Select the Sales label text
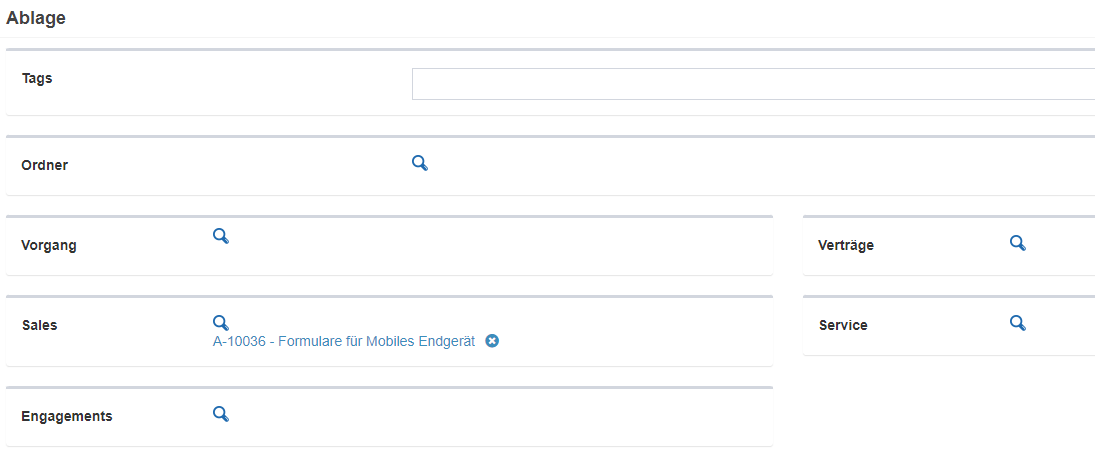The height and width of the screenshot is (454, 1095). 39,325
